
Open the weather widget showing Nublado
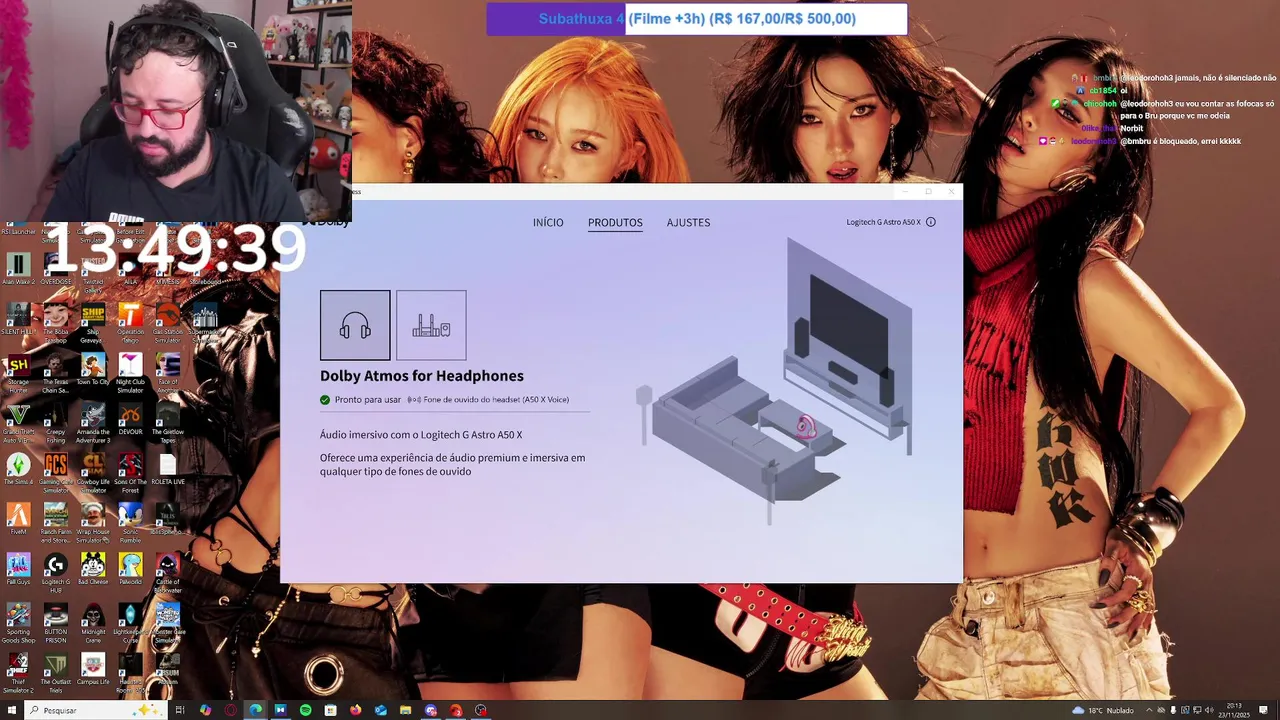[x=1103, y=710]
